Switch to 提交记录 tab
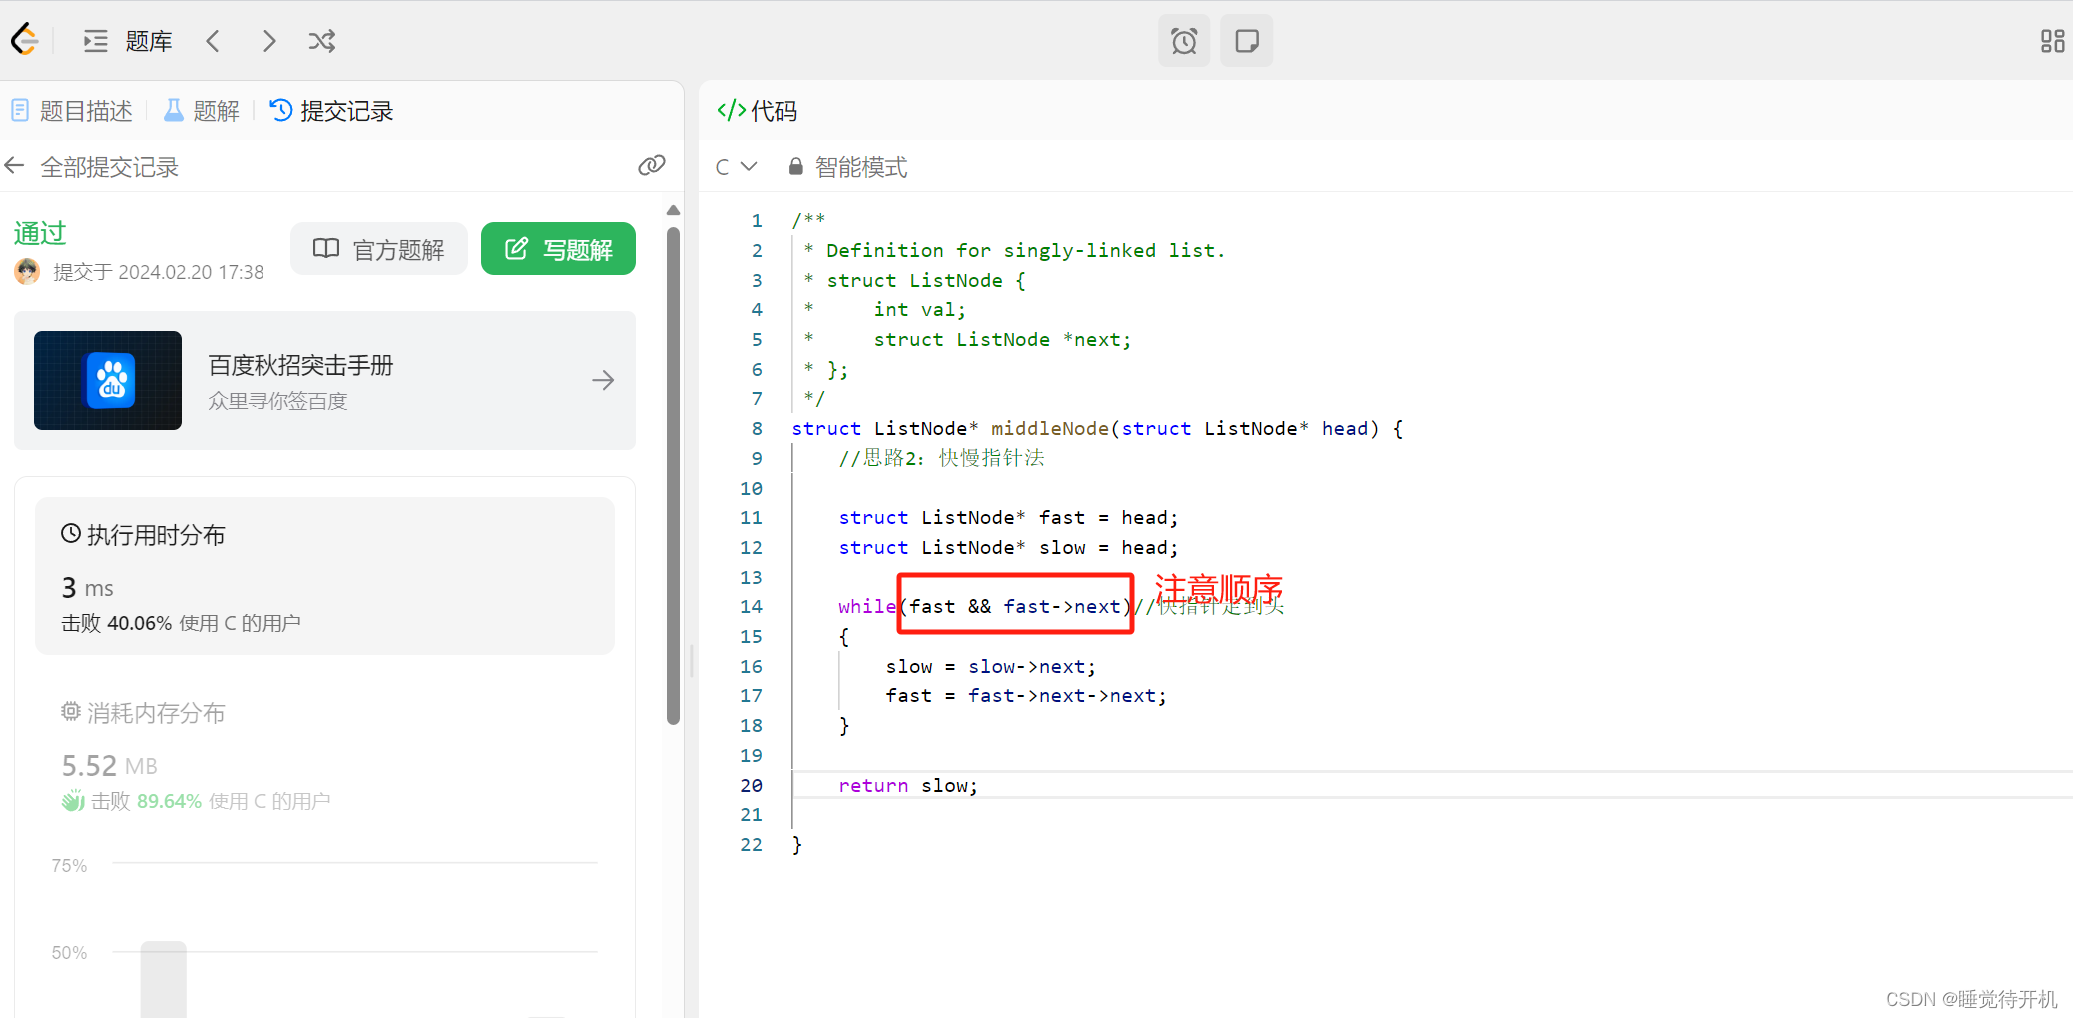 [332, 111]
